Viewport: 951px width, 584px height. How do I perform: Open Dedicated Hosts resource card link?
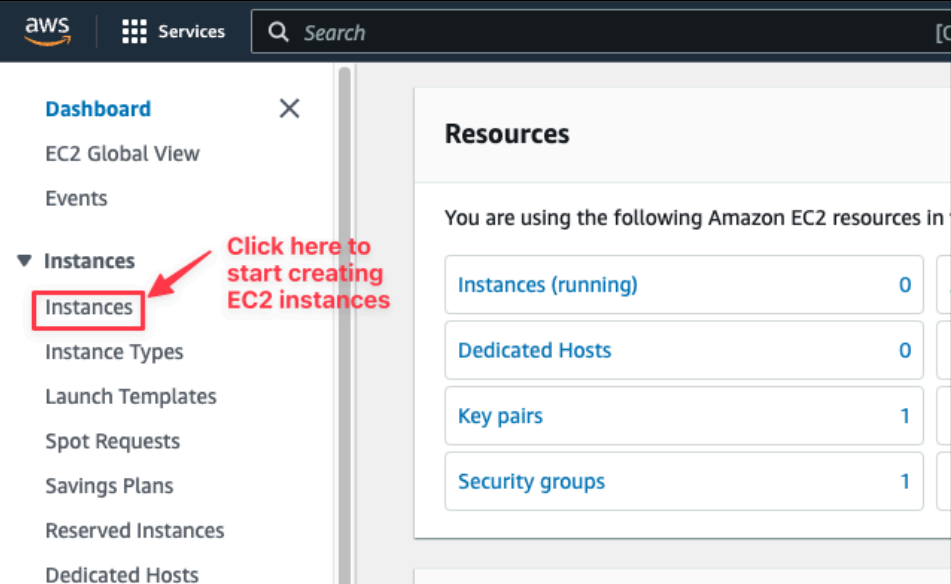tap(534, 350)
